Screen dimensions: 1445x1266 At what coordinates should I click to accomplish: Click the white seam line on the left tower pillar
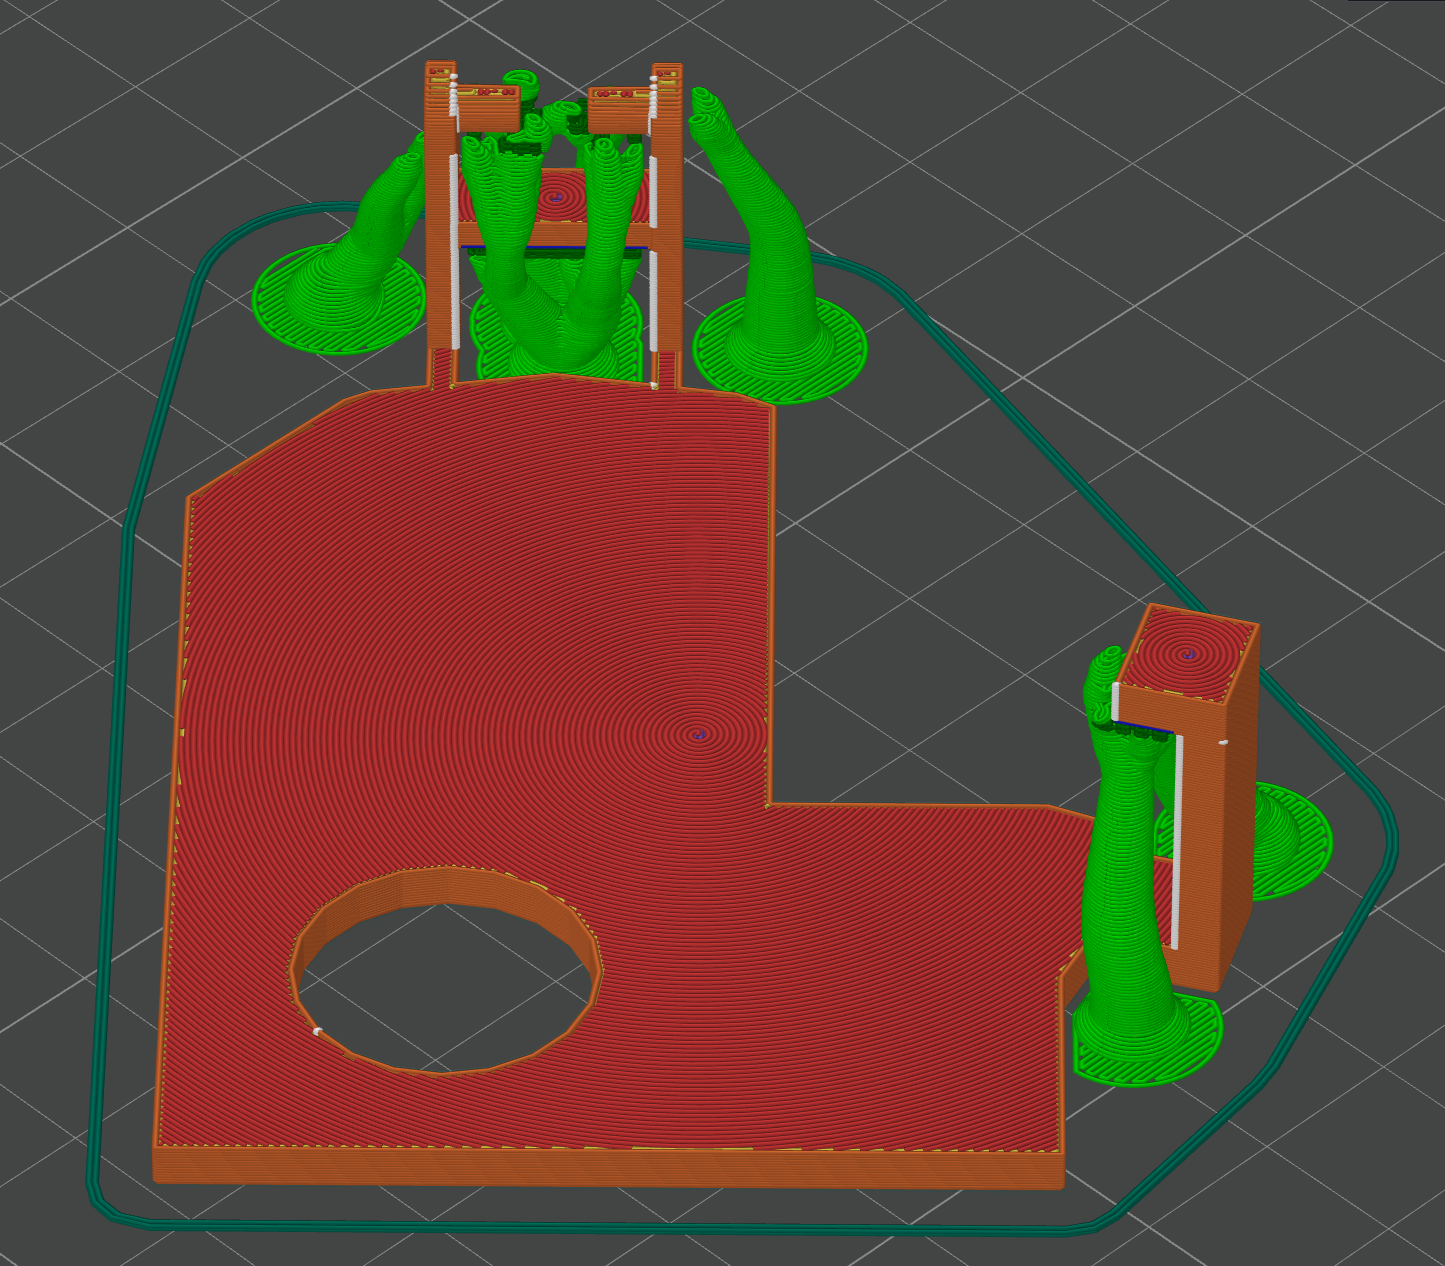[x=454, y=250]
